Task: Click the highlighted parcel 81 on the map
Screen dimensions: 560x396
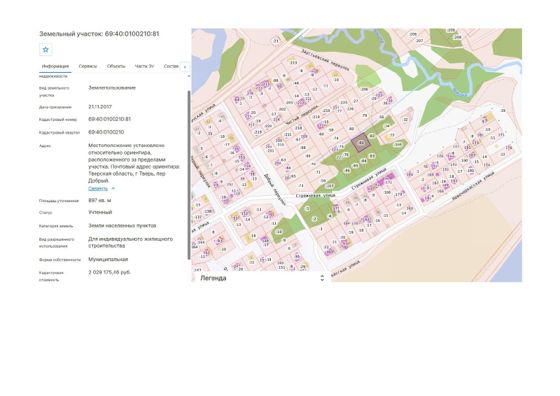Action: (360, 142)
